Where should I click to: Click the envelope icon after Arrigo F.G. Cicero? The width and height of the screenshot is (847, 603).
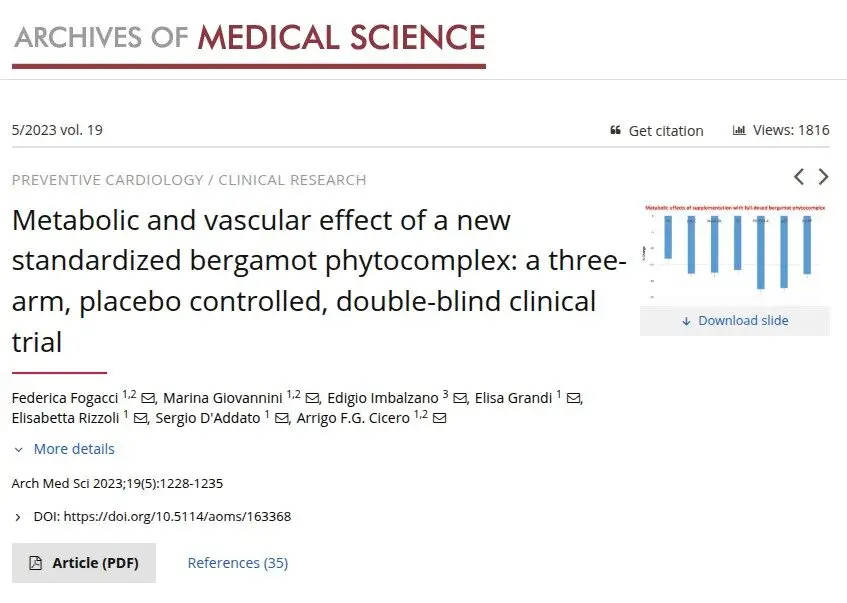[x=440, y=419]
